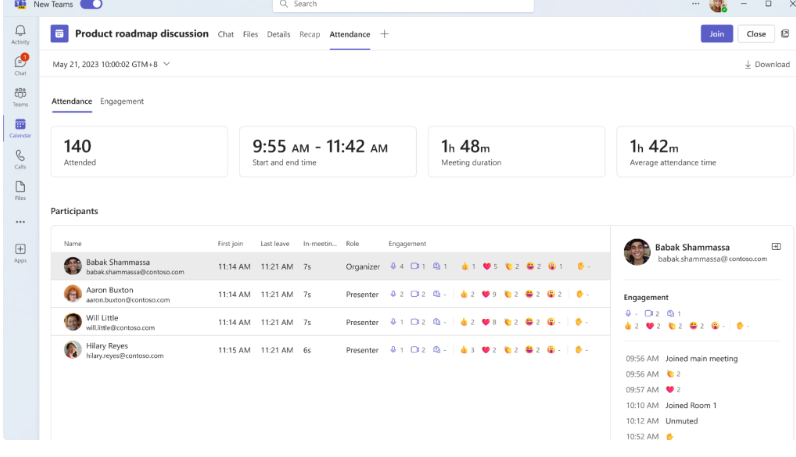Click thumbs up reaction in Hilary Reyes row
This screenshot has height=457, width=796.
[x=463, y=349]
